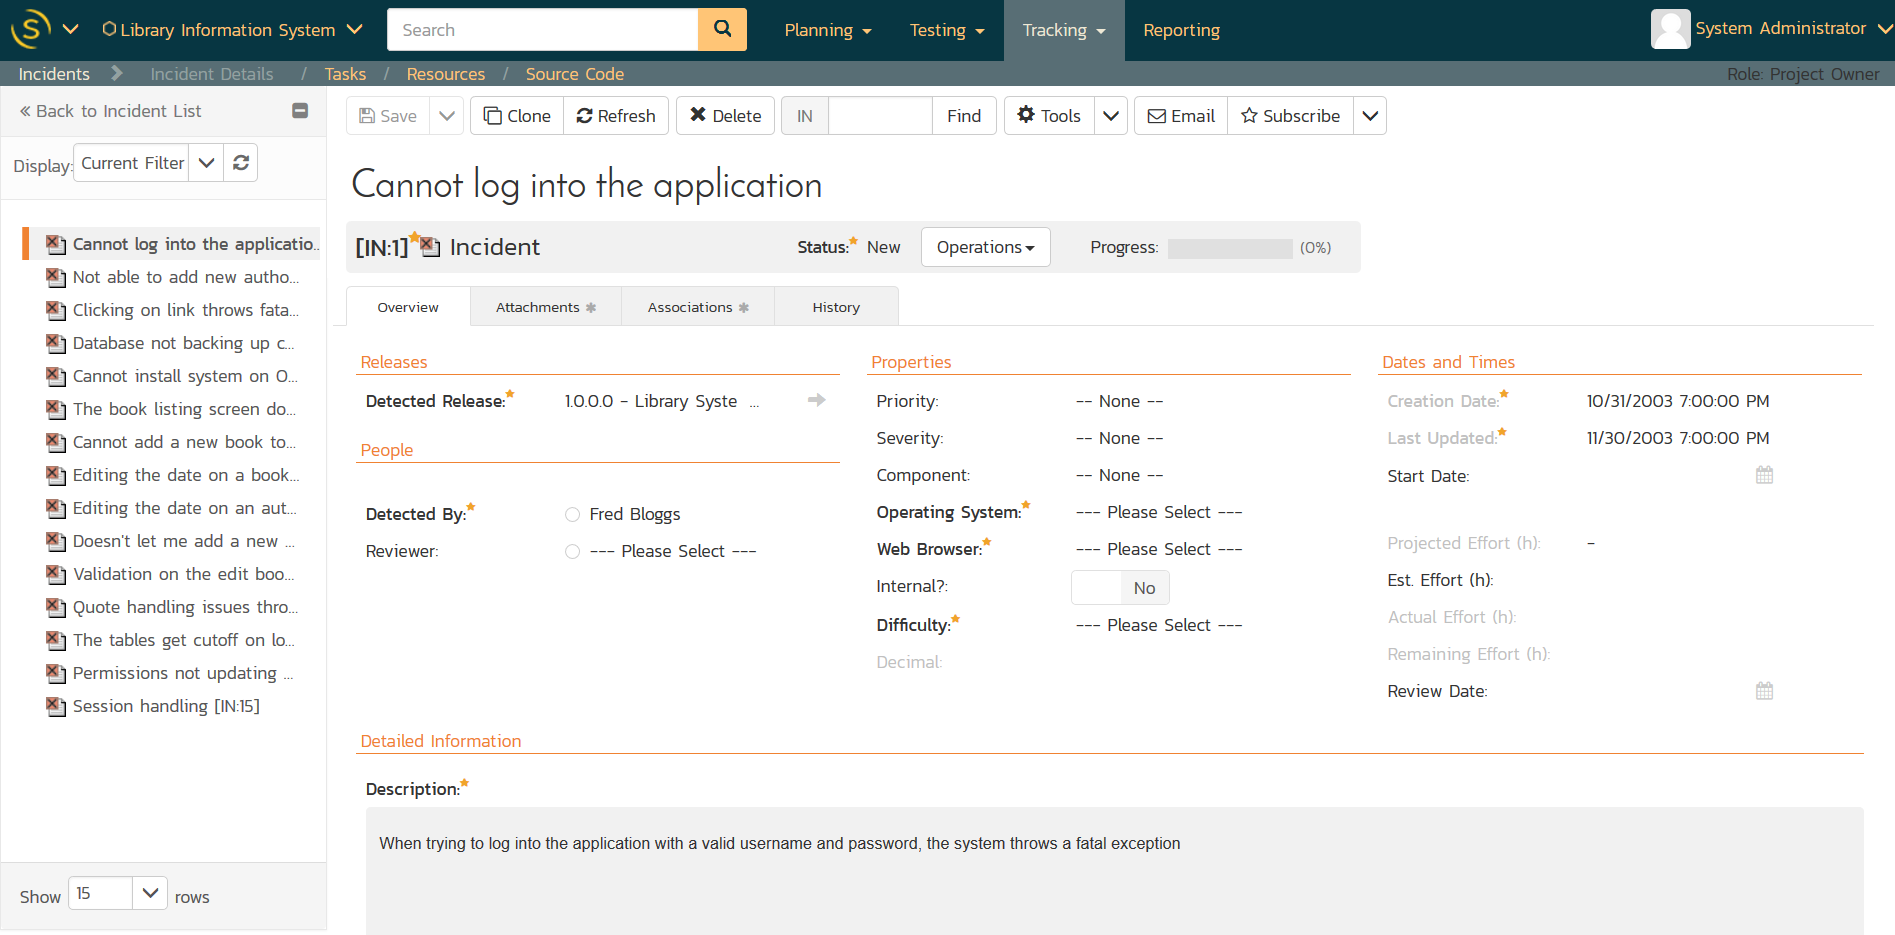Open the Review Date calendar picker
The image size is (1895, 935).
pyautogui.click(x=1764, y=691)
